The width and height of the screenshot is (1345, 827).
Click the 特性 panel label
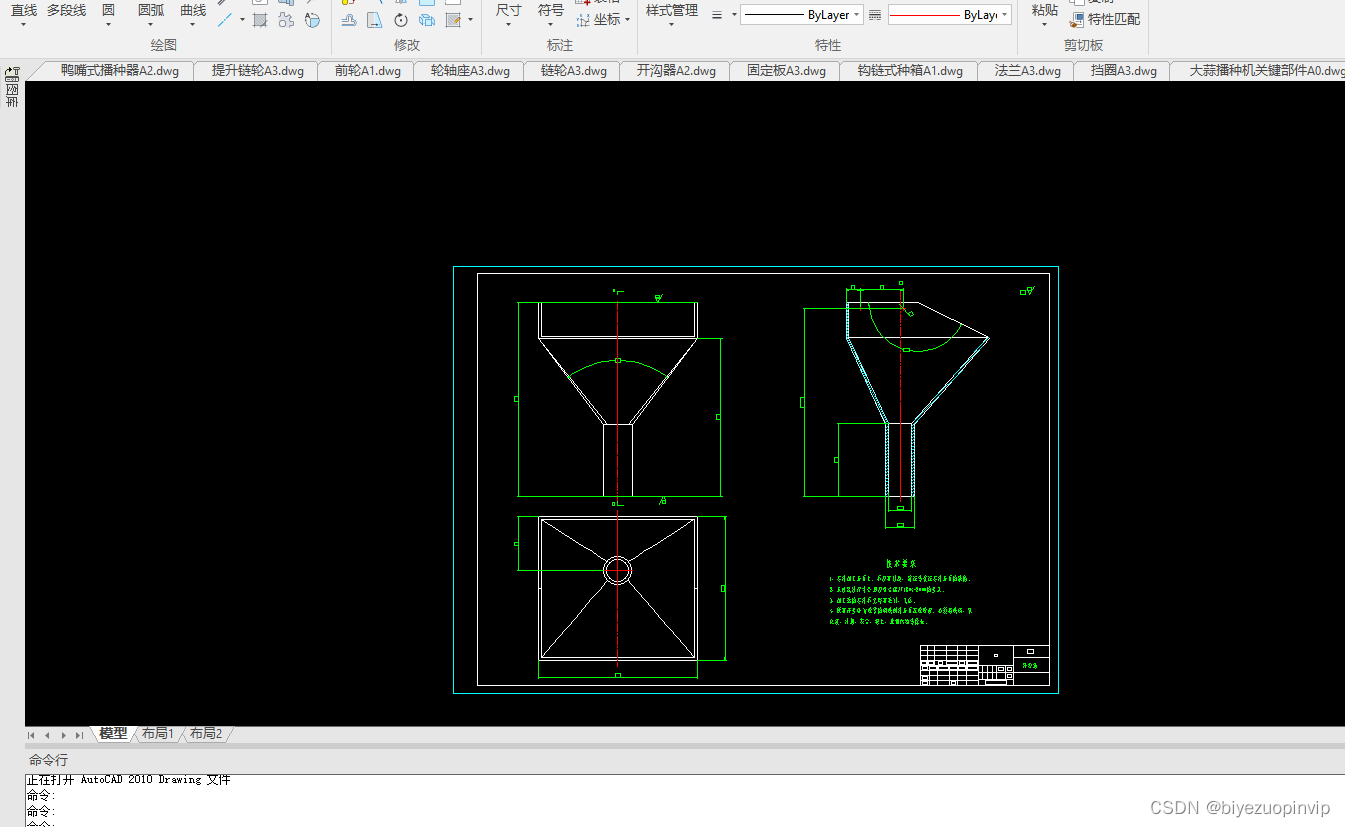coord(828,45)
